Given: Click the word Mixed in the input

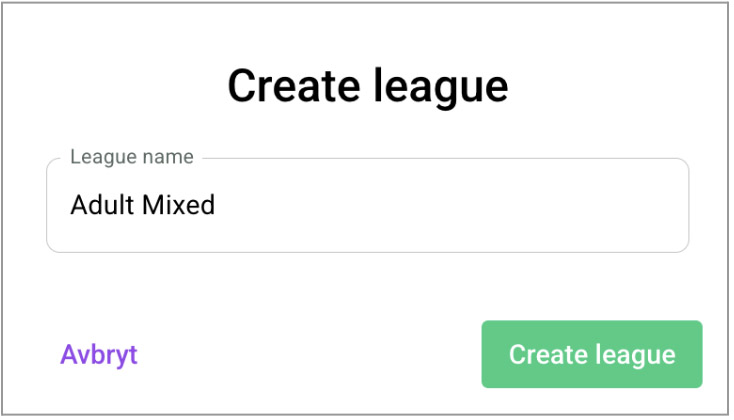Looking at the screenshot, I should tap(178, 205).
